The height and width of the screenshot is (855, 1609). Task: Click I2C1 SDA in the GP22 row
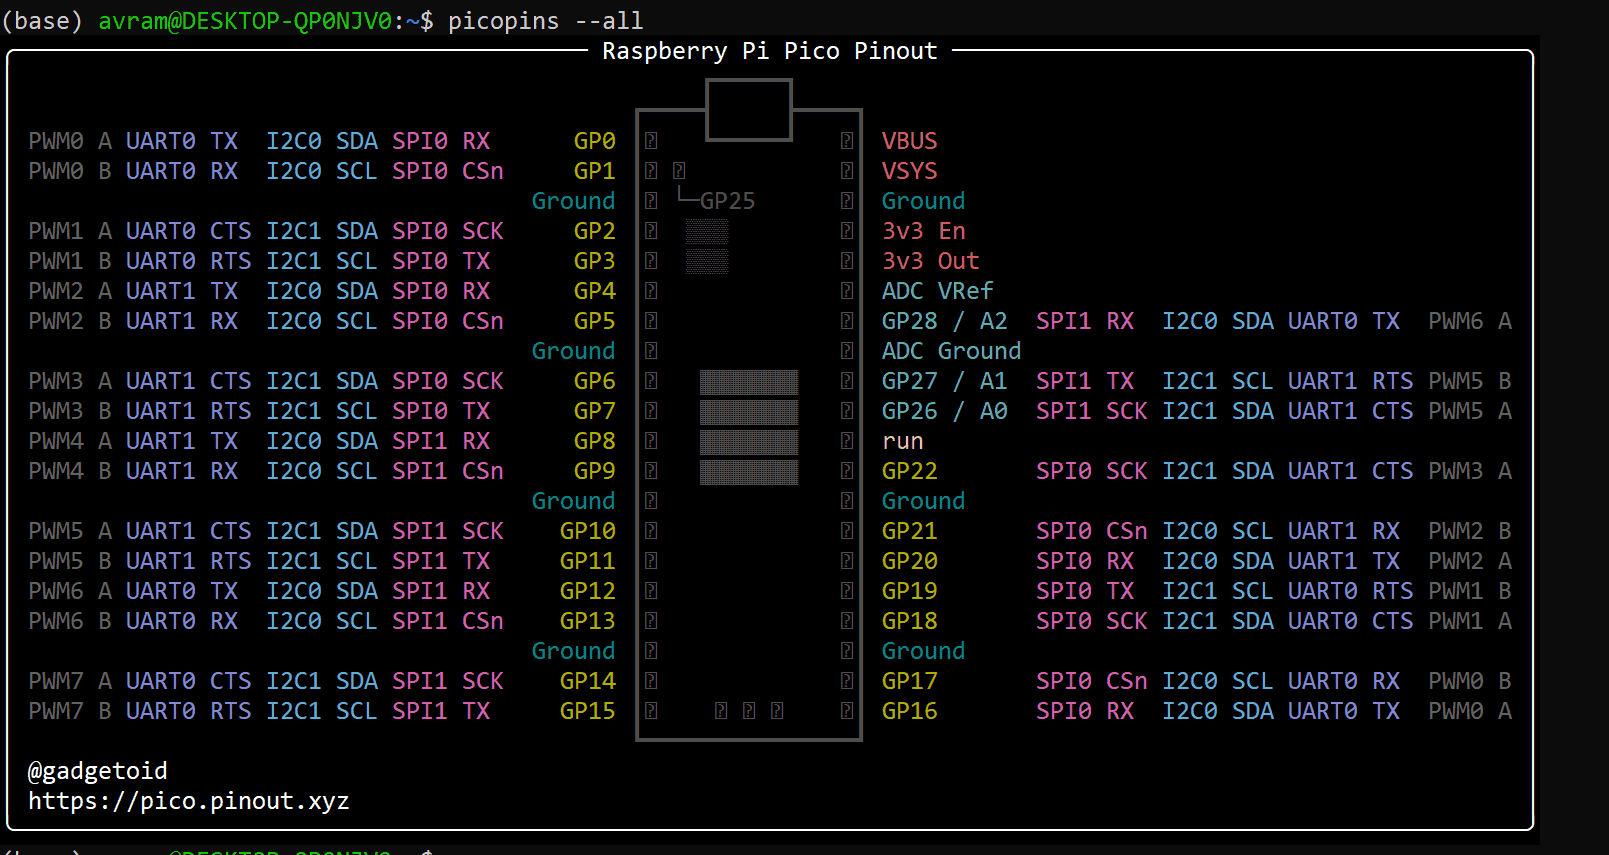[1218, 471]
